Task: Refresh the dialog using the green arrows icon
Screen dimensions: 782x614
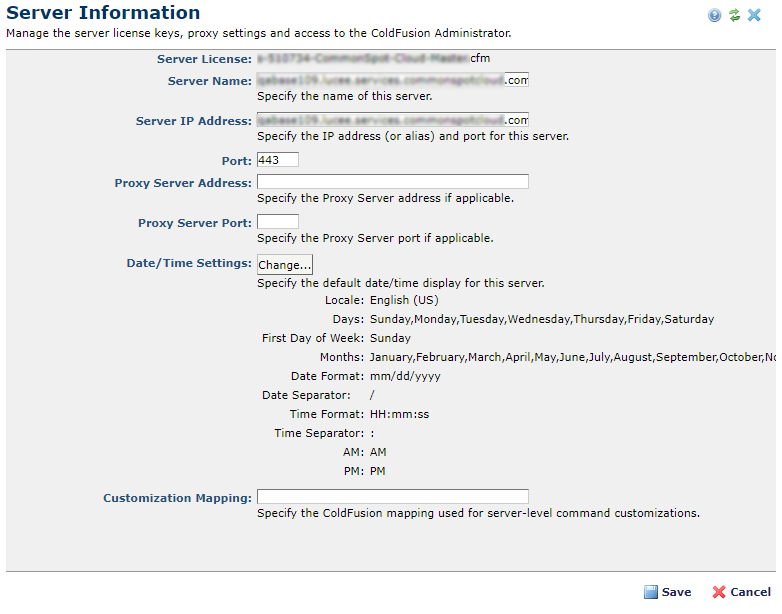Action: coord(735,15)
